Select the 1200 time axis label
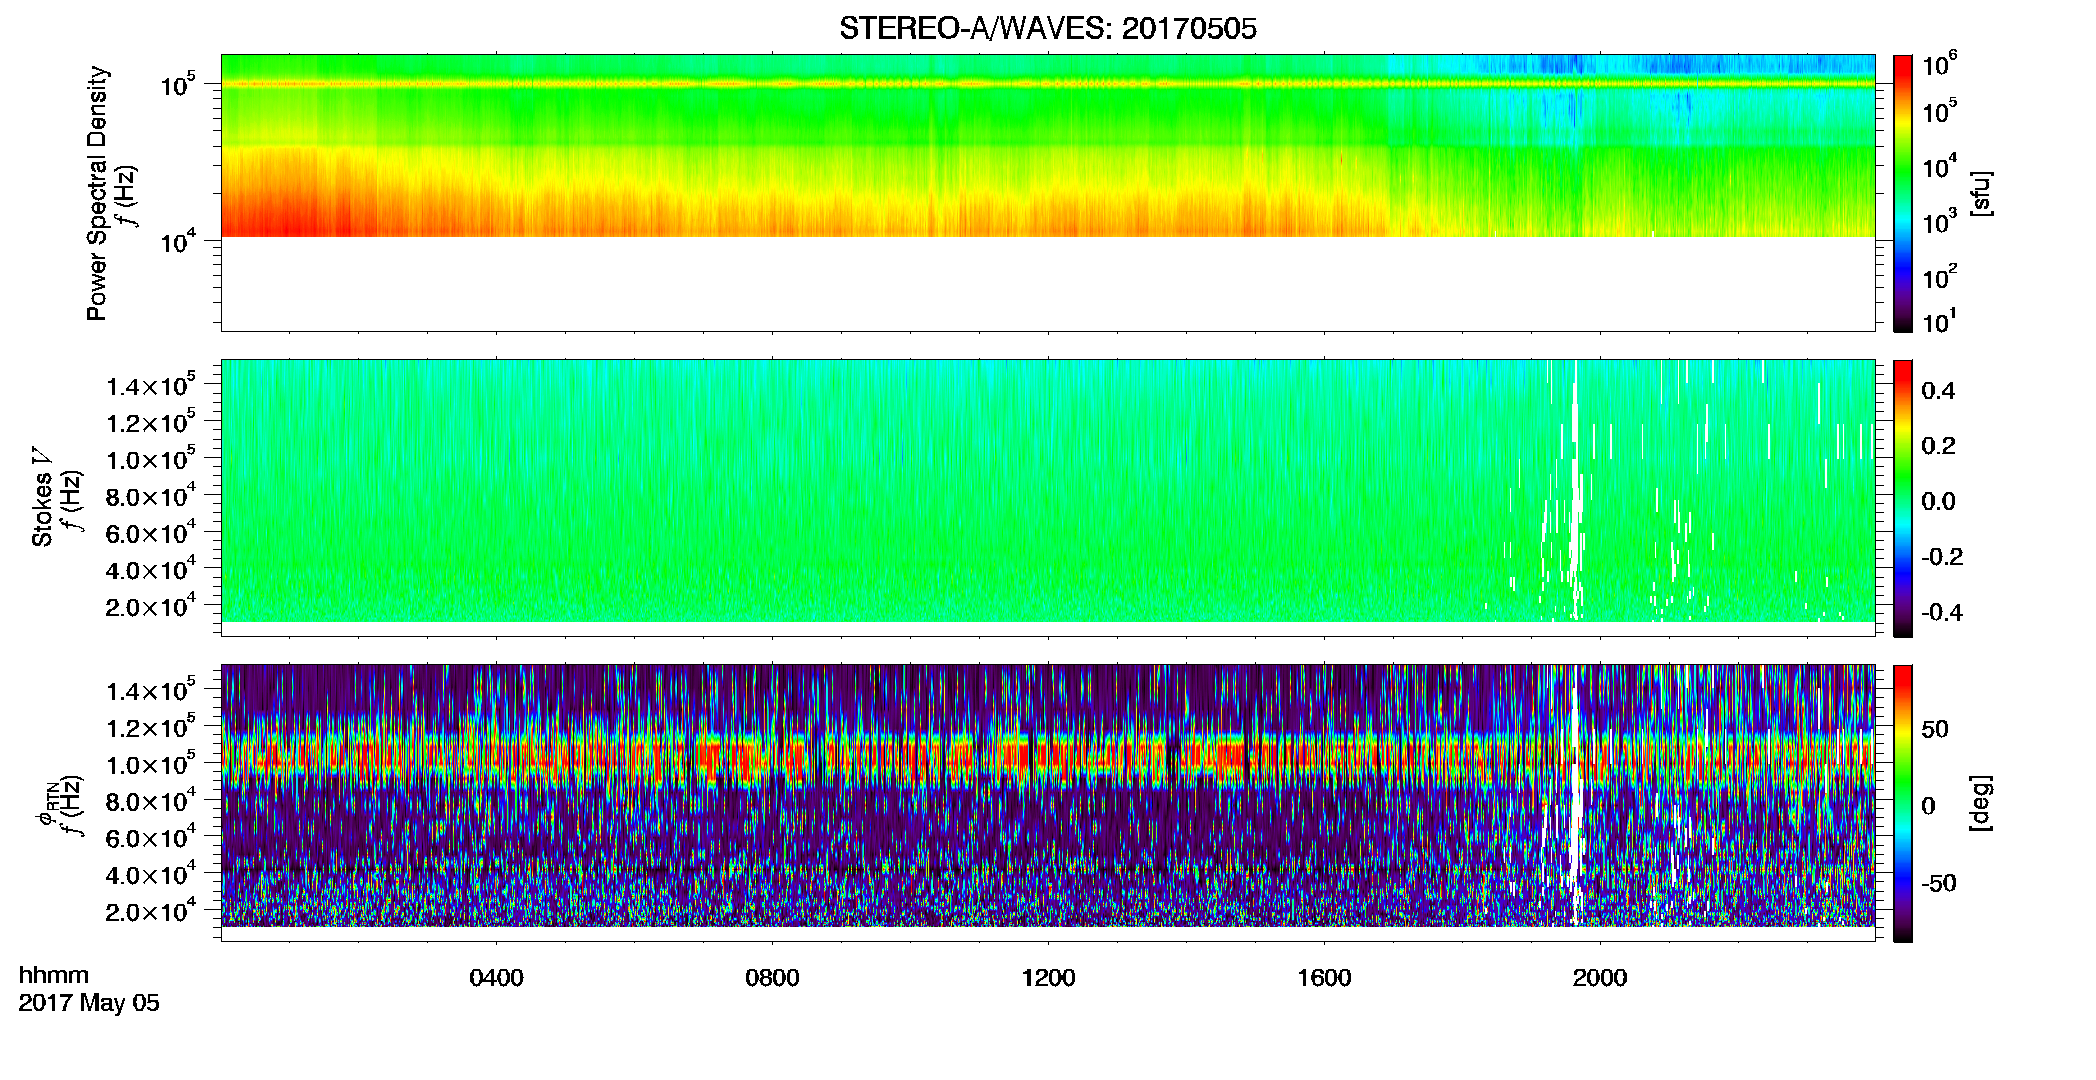Screen dimensions: 2096x1080 [1048, 977]
